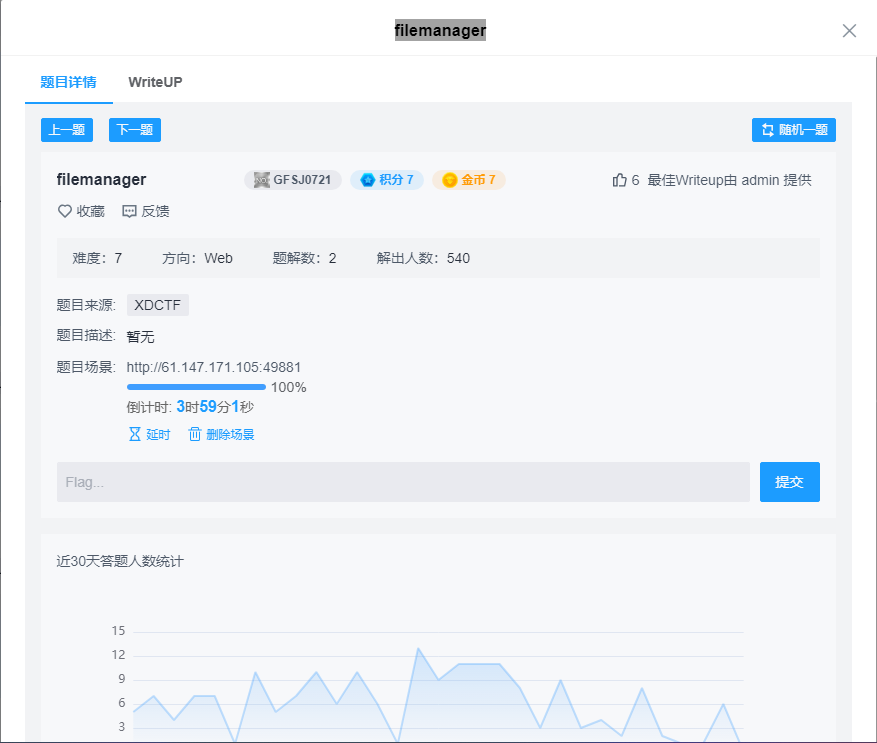Click the 解出人数: 540 text
Viewport: 877px width, 743px height.
click(423, 258)
